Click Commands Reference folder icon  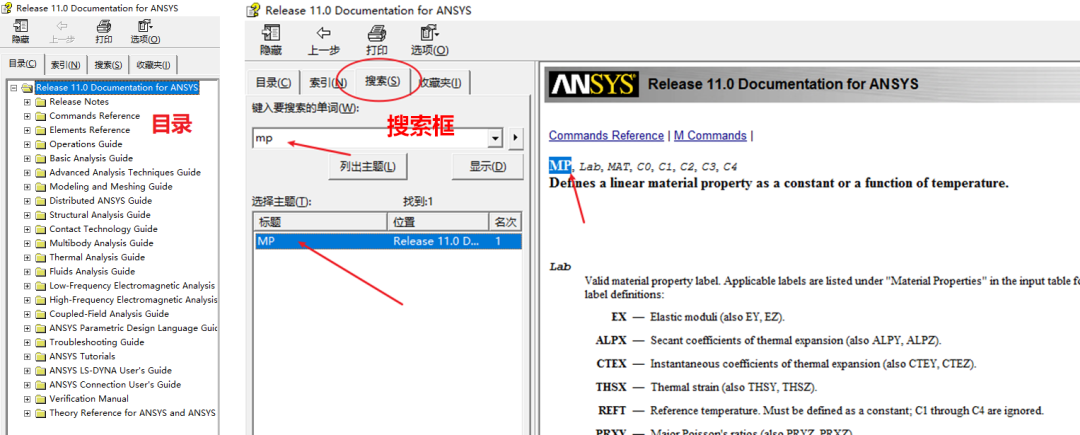click(x=41, y=116)
